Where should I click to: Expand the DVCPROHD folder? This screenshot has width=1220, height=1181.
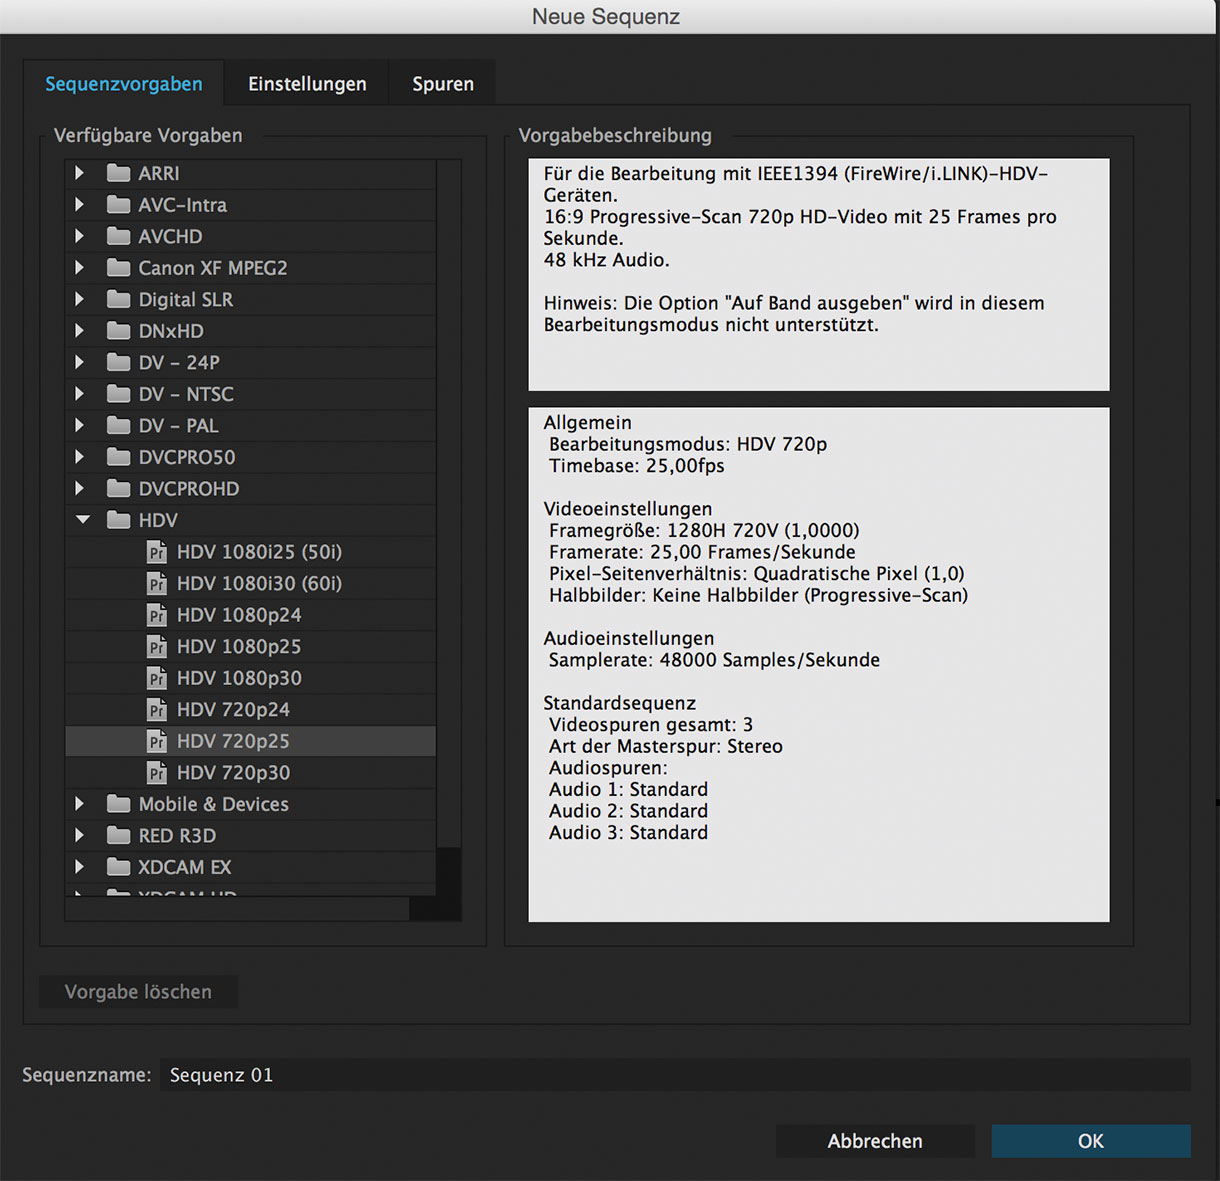[x=80, y=488]
